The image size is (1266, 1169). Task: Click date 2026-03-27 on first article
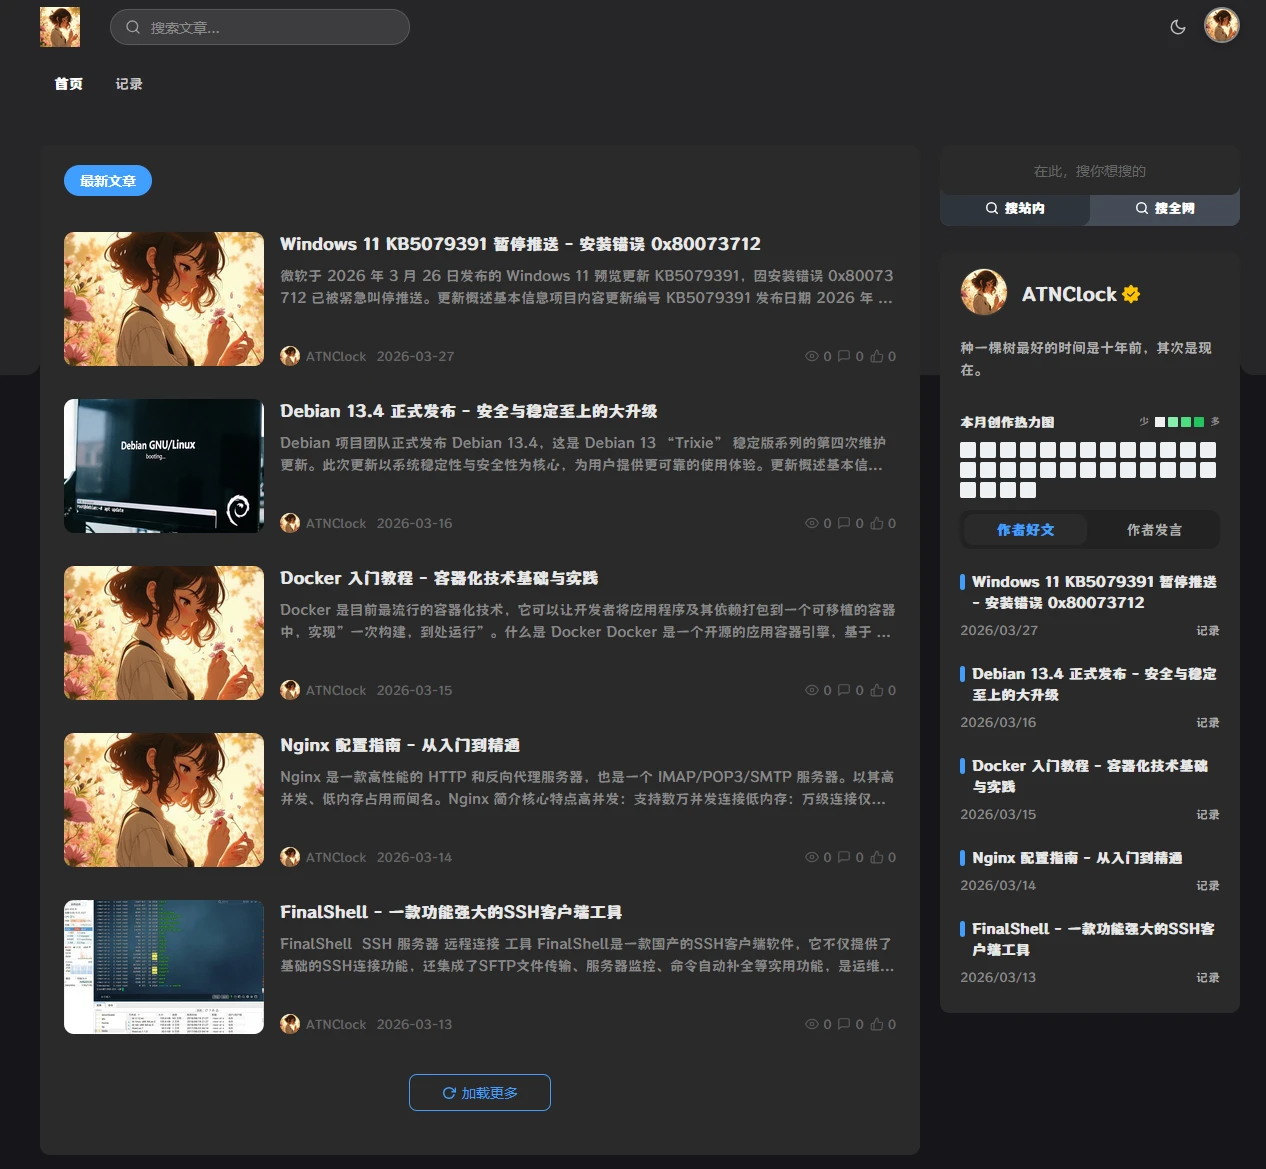[x=415, y=356]
